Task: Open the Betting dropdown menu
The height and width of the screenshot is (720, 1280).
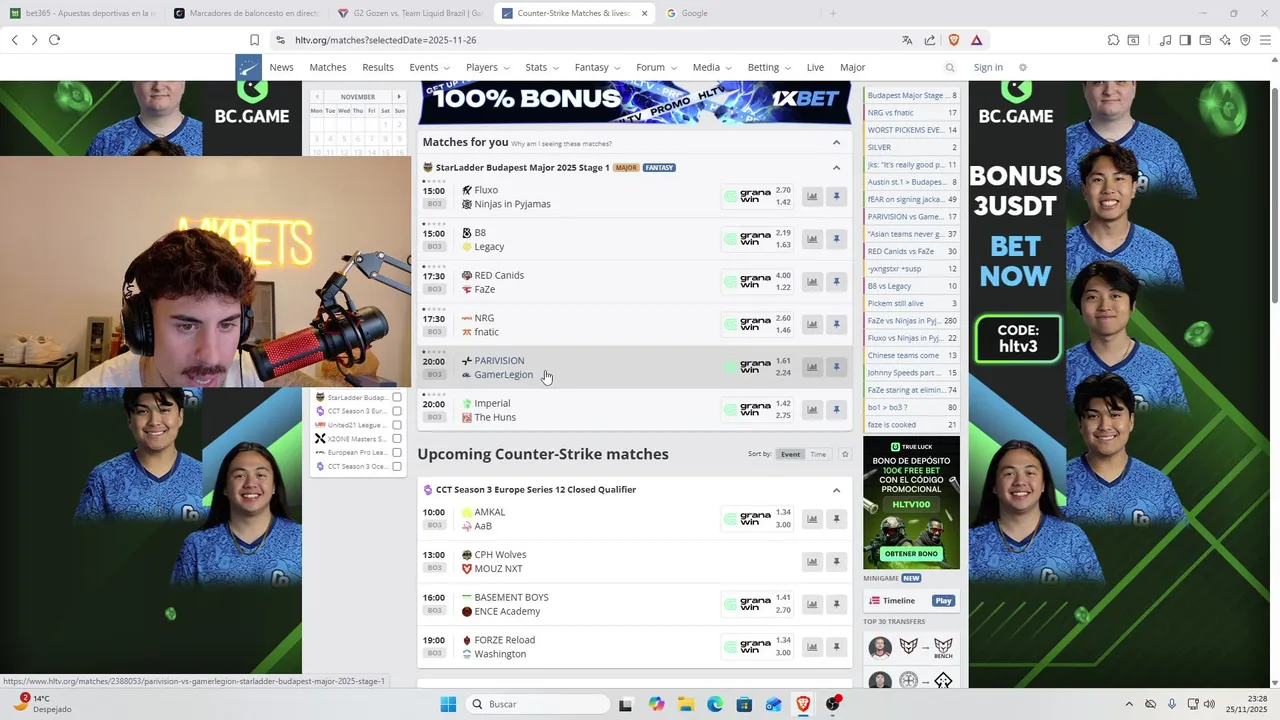Action: pyautogui.click(x=768, y=67)
